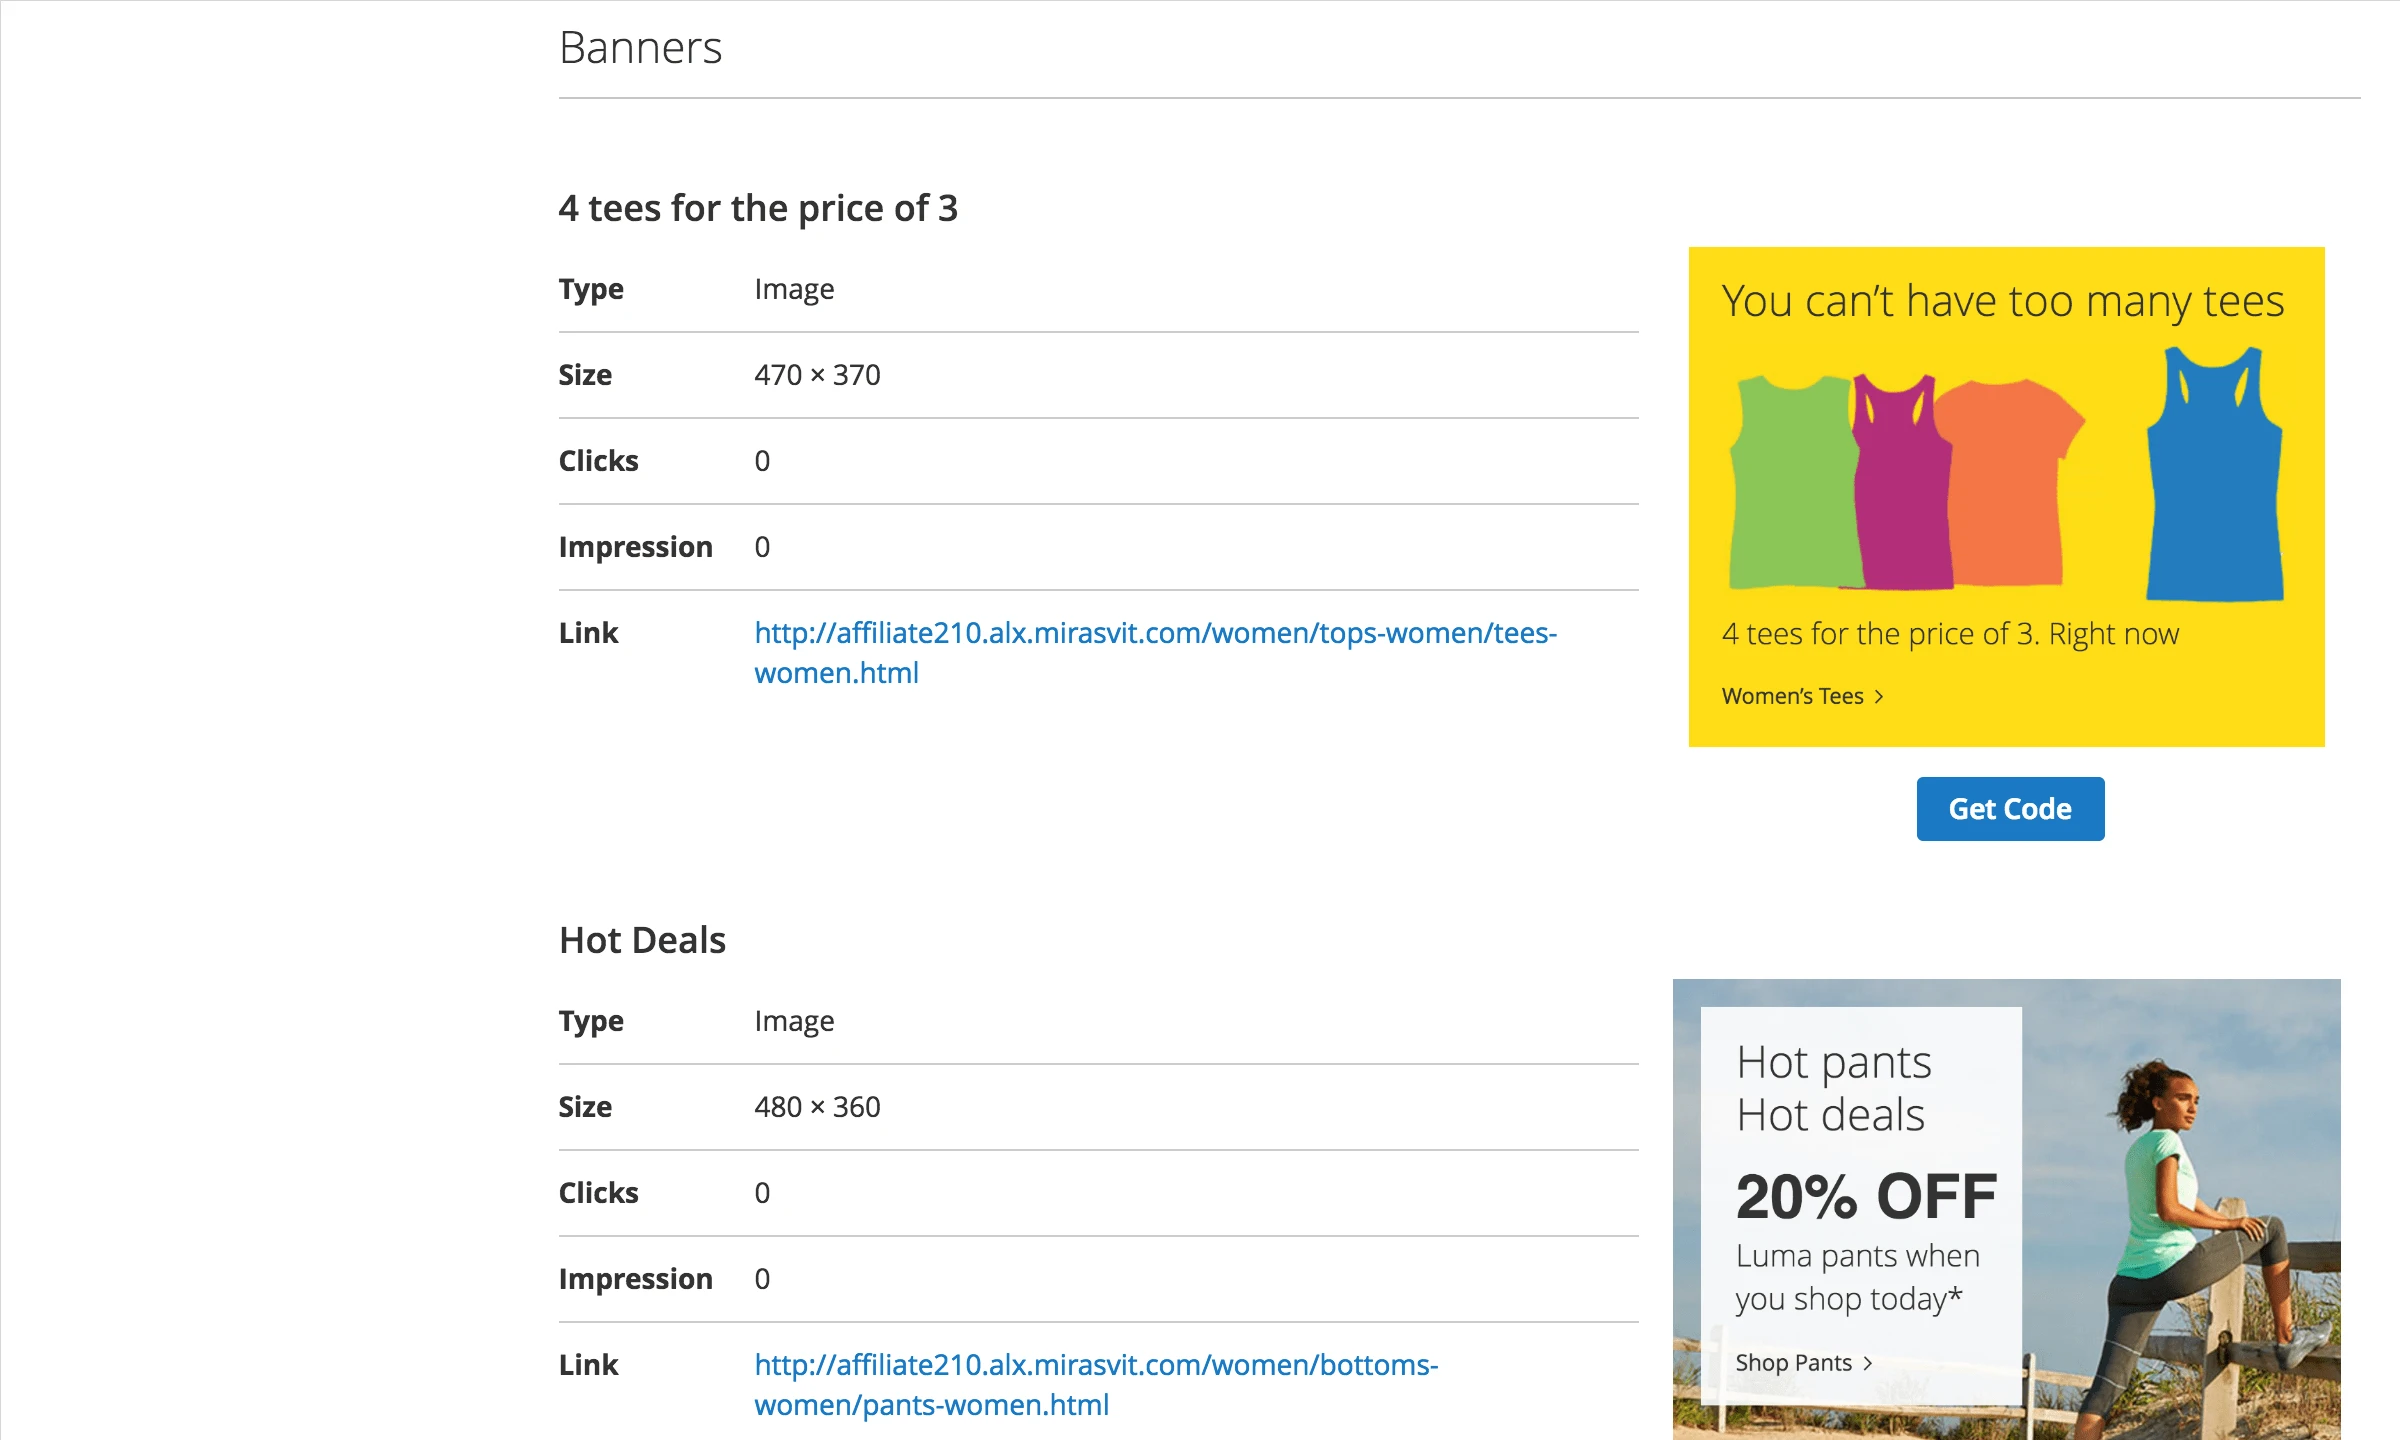Viewport: 2400px width, 1440px height.
Task: Click the Banners page title
Action: 640,47
